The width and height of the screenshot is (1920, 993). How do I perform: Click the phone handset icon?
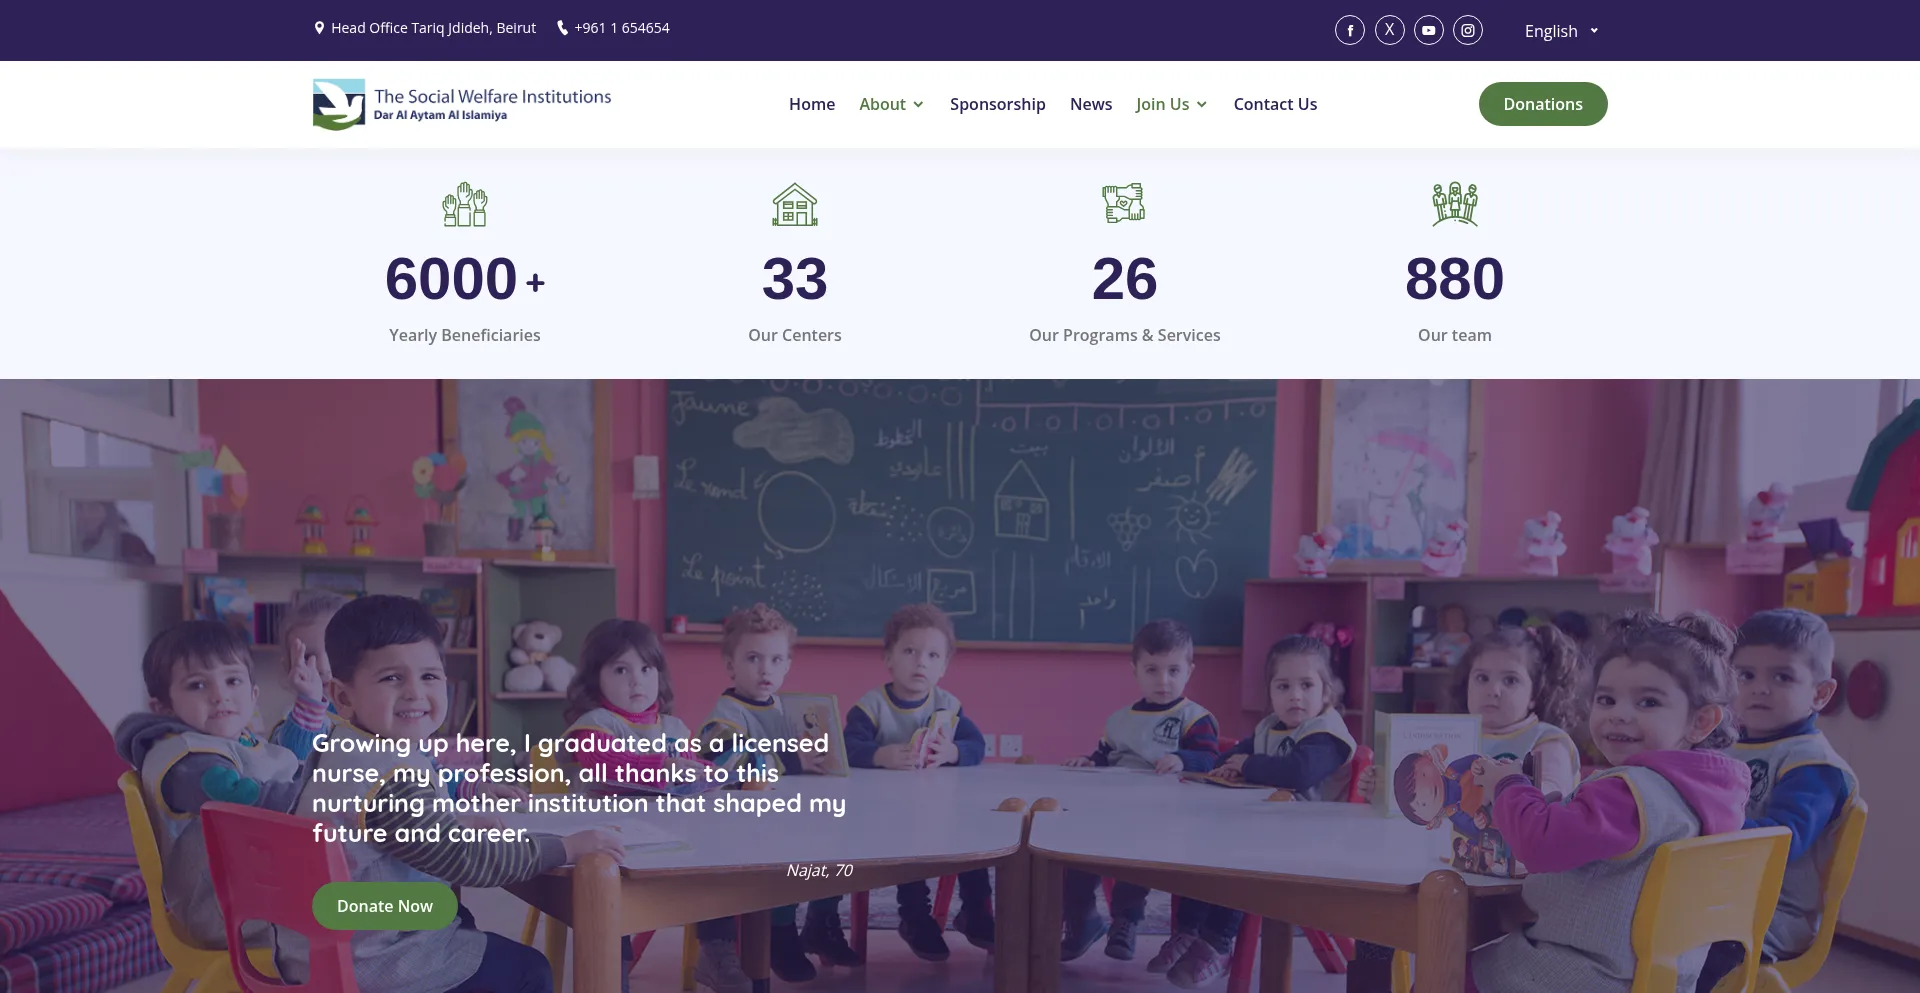tap(562, 28)
